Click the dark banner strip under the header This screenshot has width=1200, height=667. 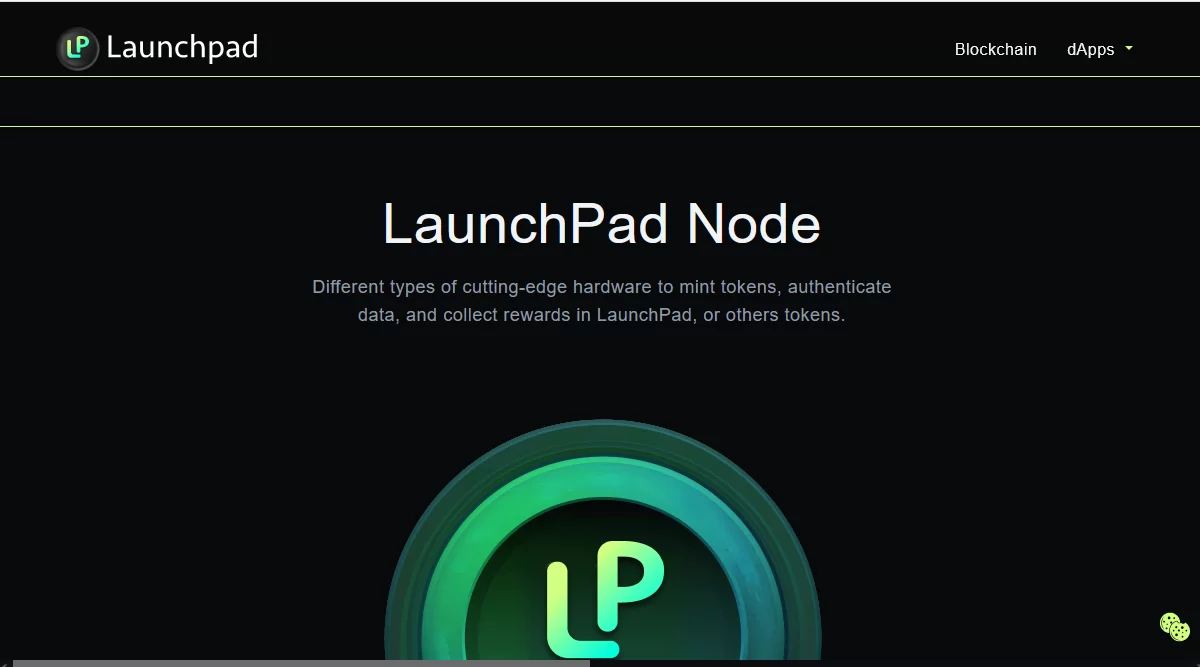[x=600, y=100]
